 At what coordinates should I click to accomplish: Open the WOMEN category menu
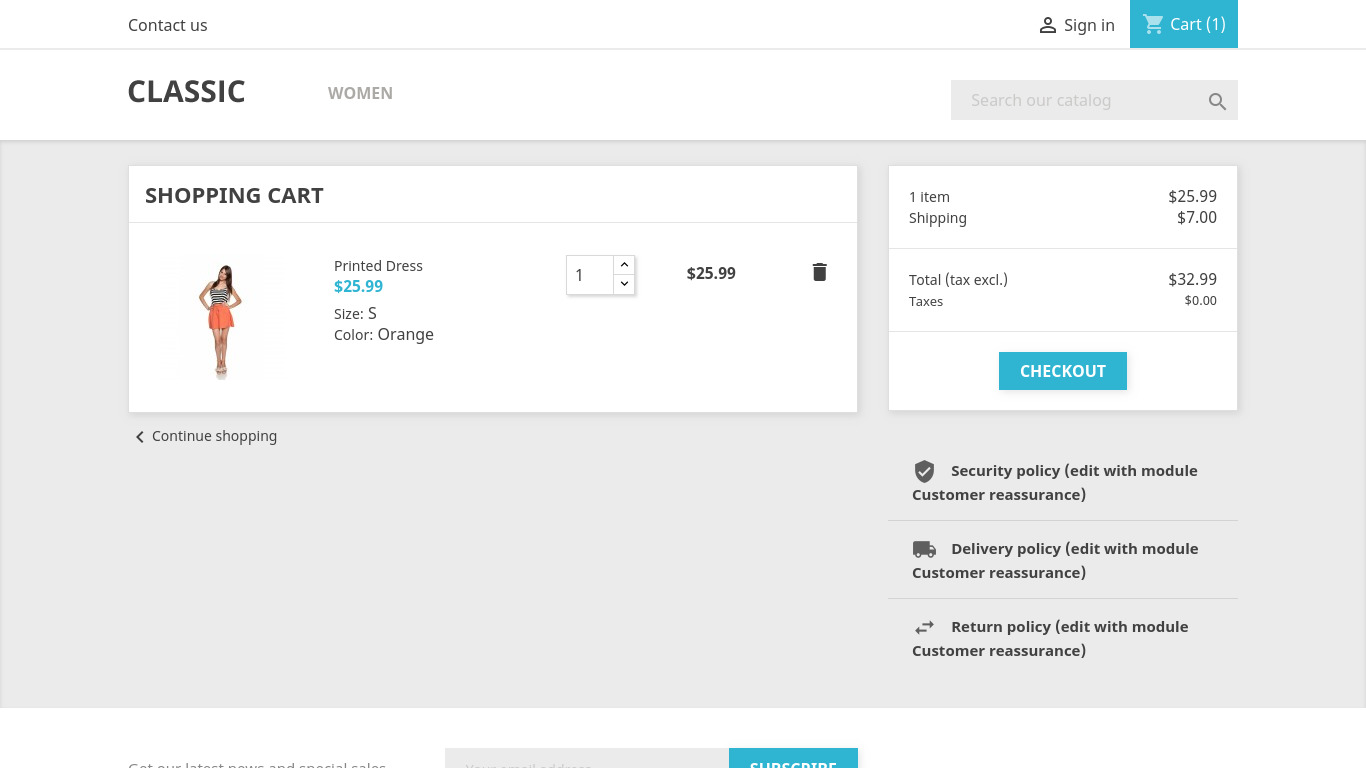pyautogui.click(x=360, y=93)
